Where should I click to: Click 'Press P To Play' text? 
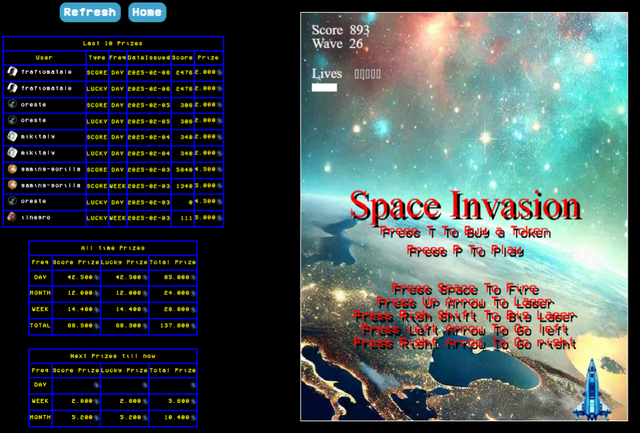[465, 251]
